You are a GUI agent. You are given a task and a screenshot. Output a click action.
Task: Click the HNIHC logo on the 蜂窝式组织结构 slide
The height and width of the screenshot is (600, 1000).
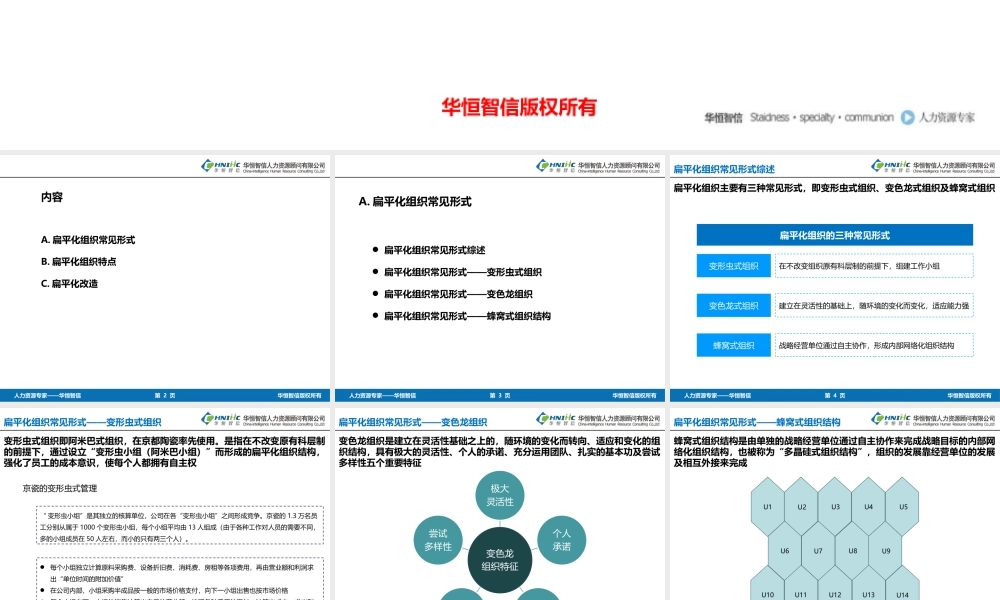(890, 419)
